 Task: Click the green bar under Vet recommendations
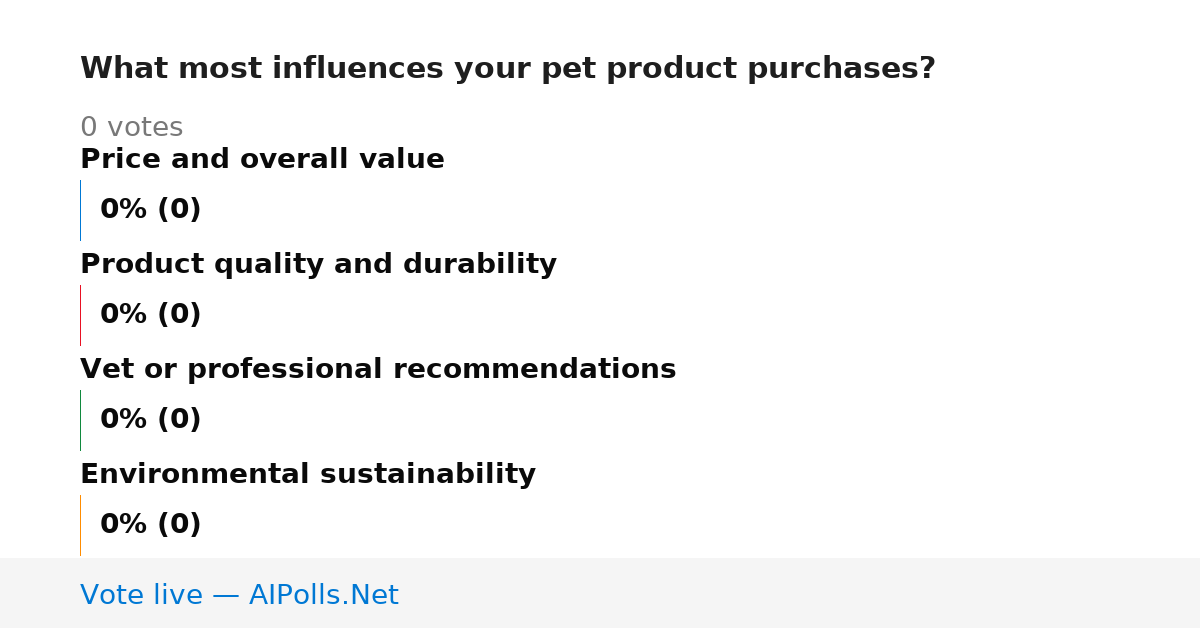tap(80, 420)
